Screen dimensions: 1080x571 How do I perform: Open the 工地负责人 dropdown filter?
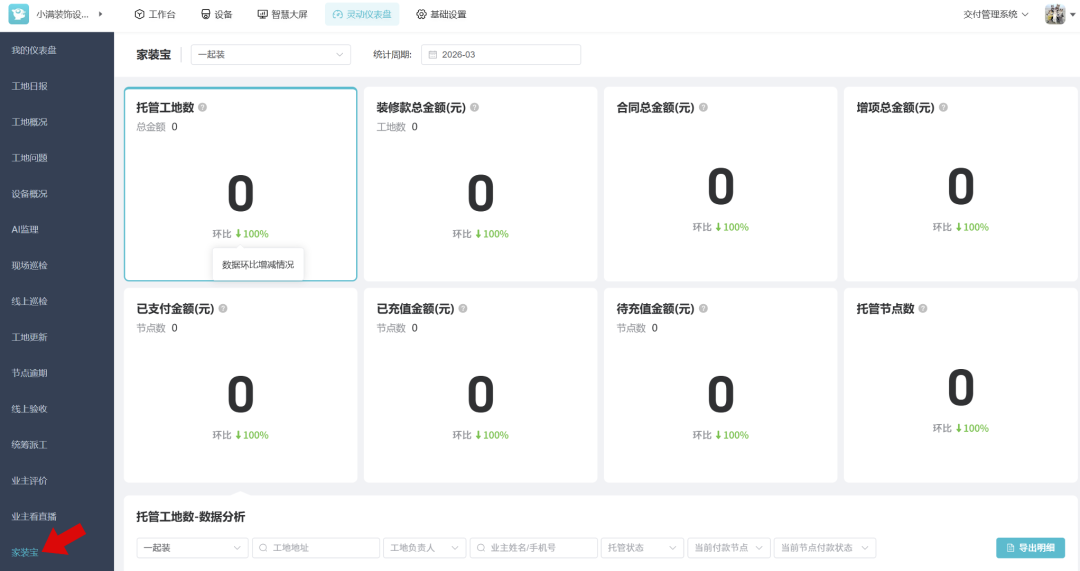tap(424, 548)
